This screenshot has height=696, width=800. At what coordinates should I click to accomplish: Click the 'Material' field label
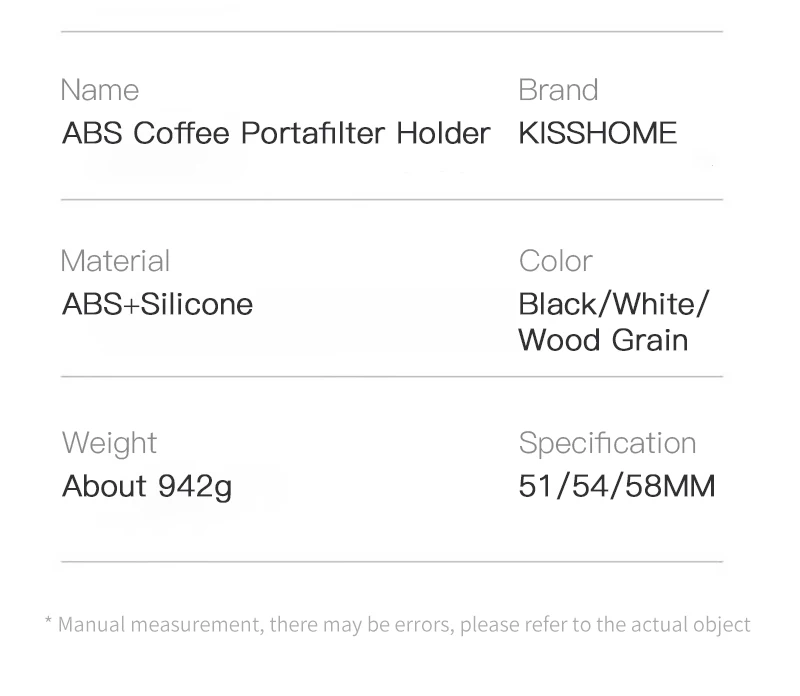(115, 261)
